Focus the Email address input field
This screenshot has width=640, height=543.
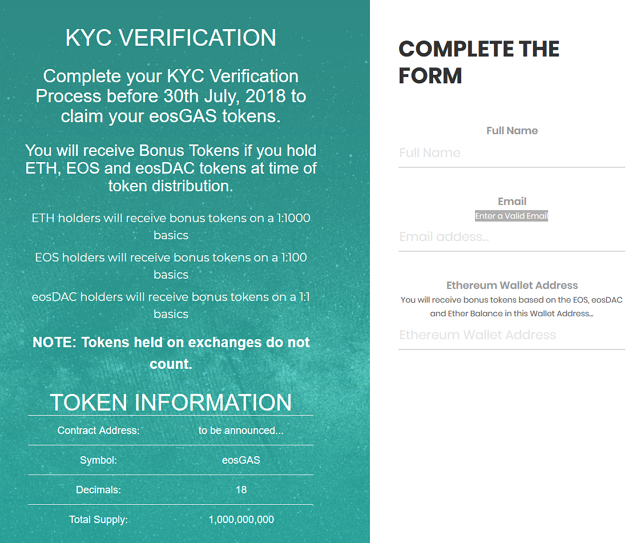pos(511,237)
